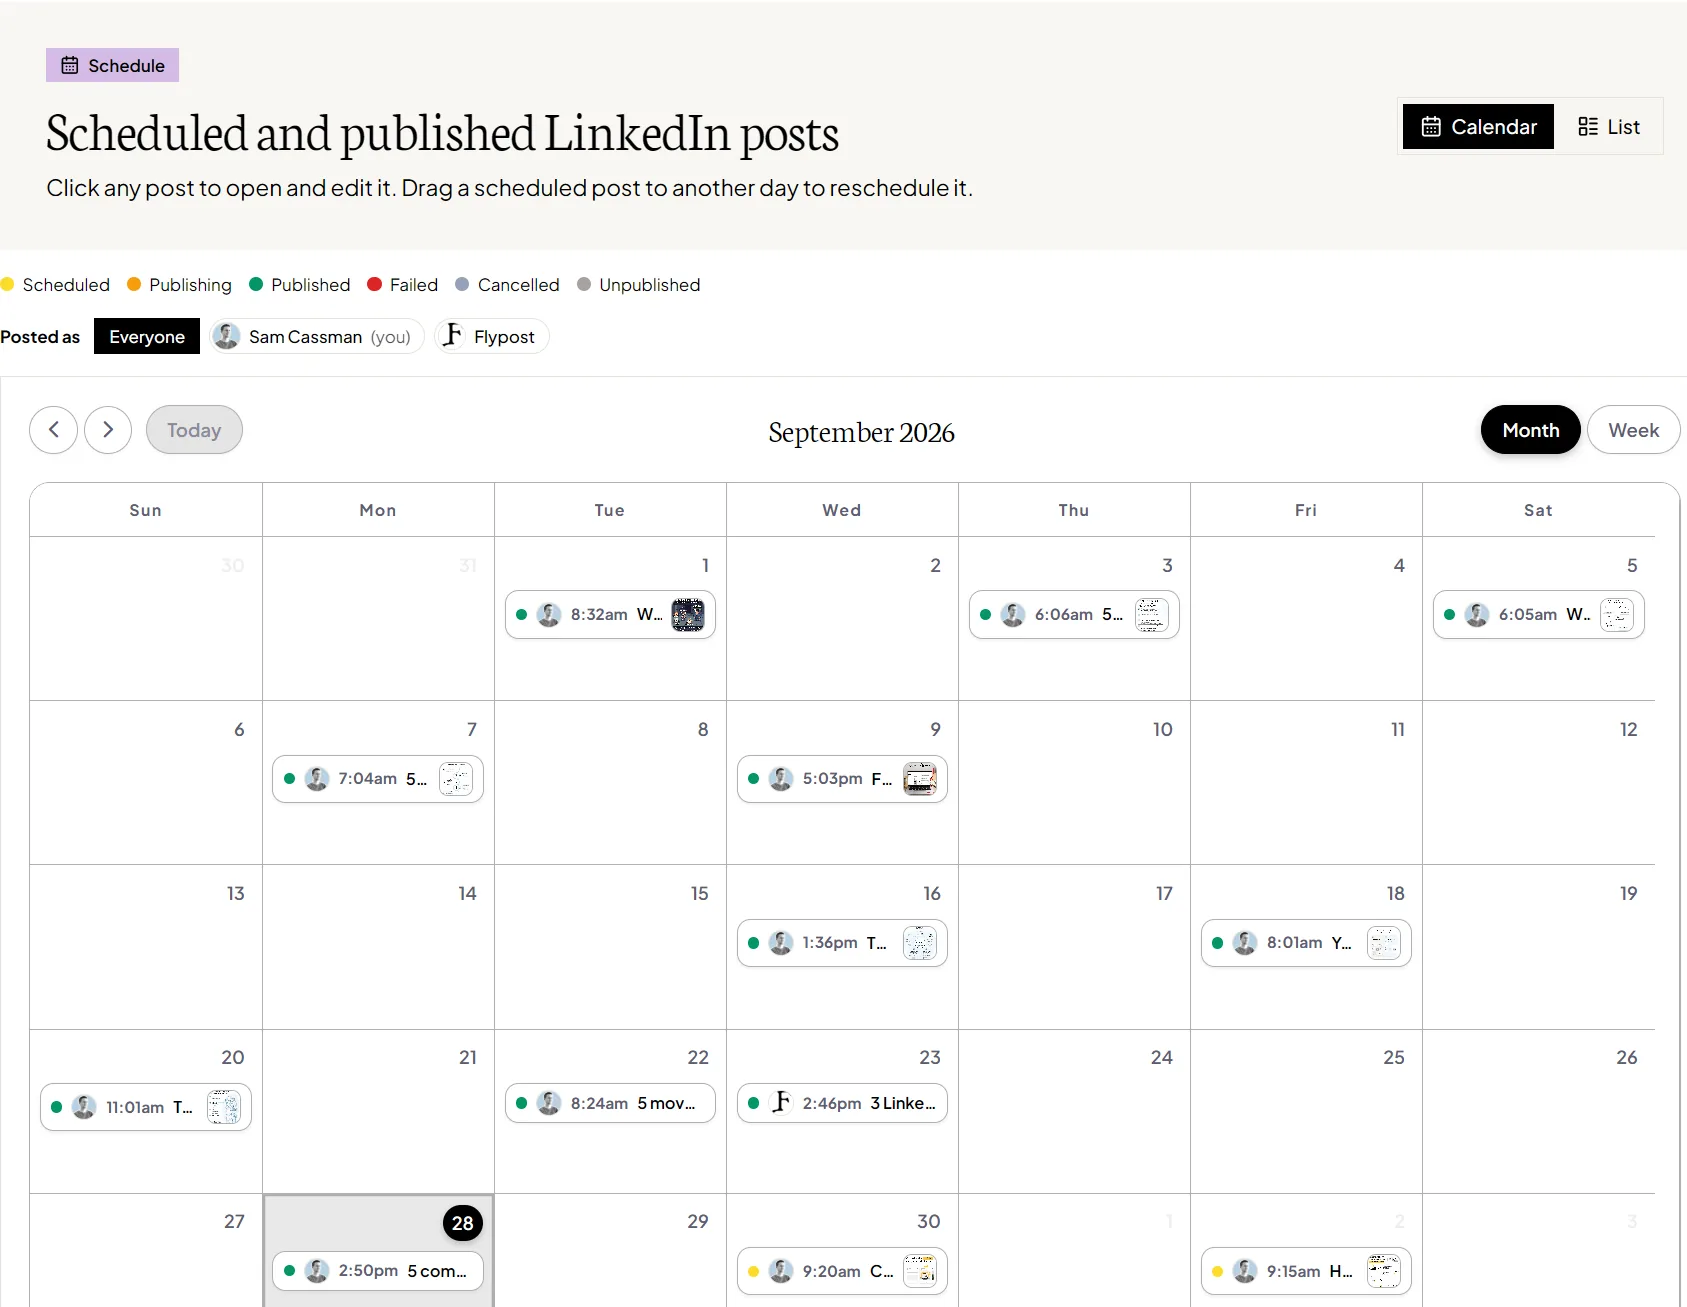Filter posts by Everyone

pyautogui.click(x=147, y=336)
